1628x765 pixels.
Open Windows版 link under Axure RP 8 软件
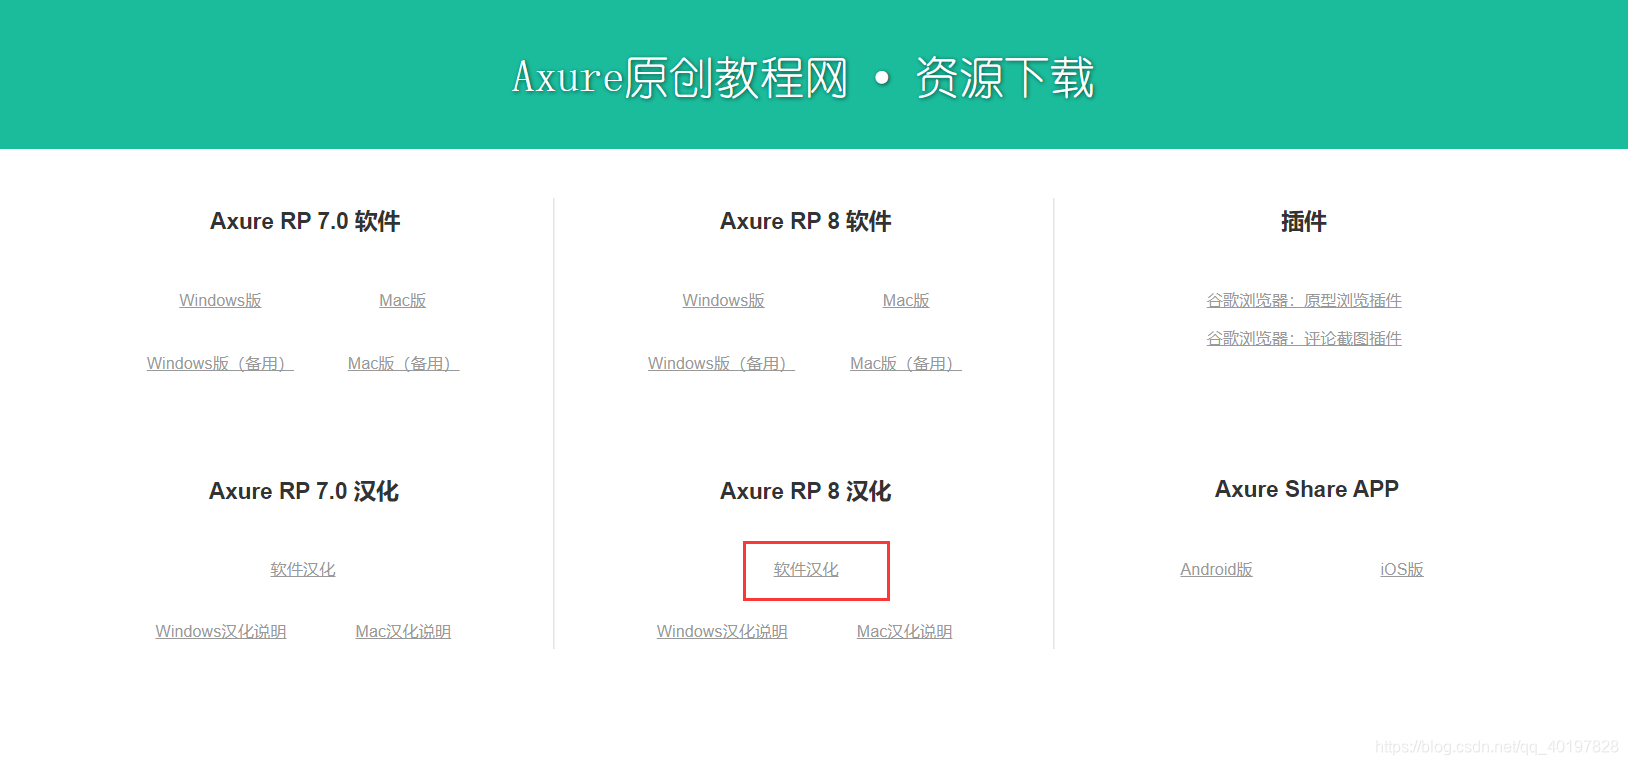(x=723, y=301)
